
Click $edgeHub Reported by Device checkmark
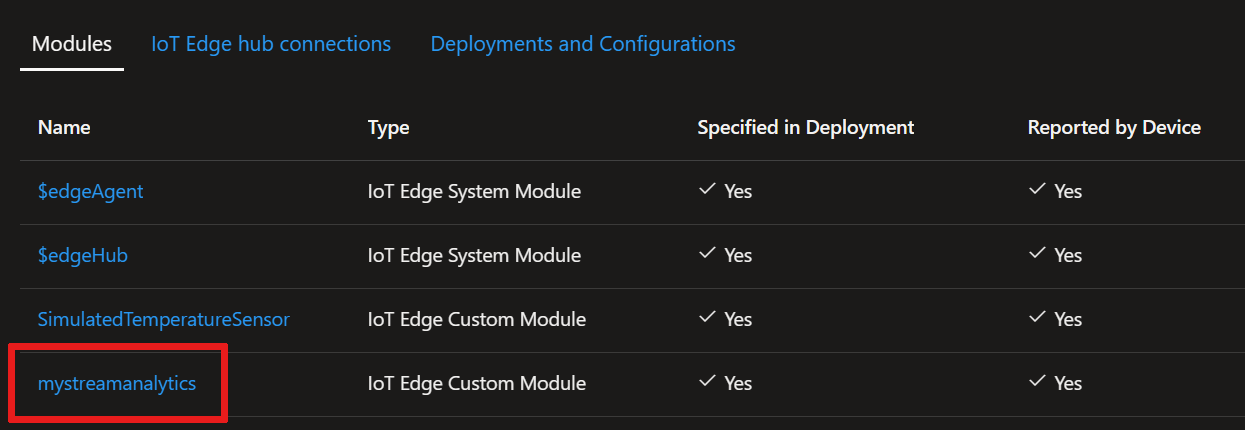click(x=1036, y=254)
